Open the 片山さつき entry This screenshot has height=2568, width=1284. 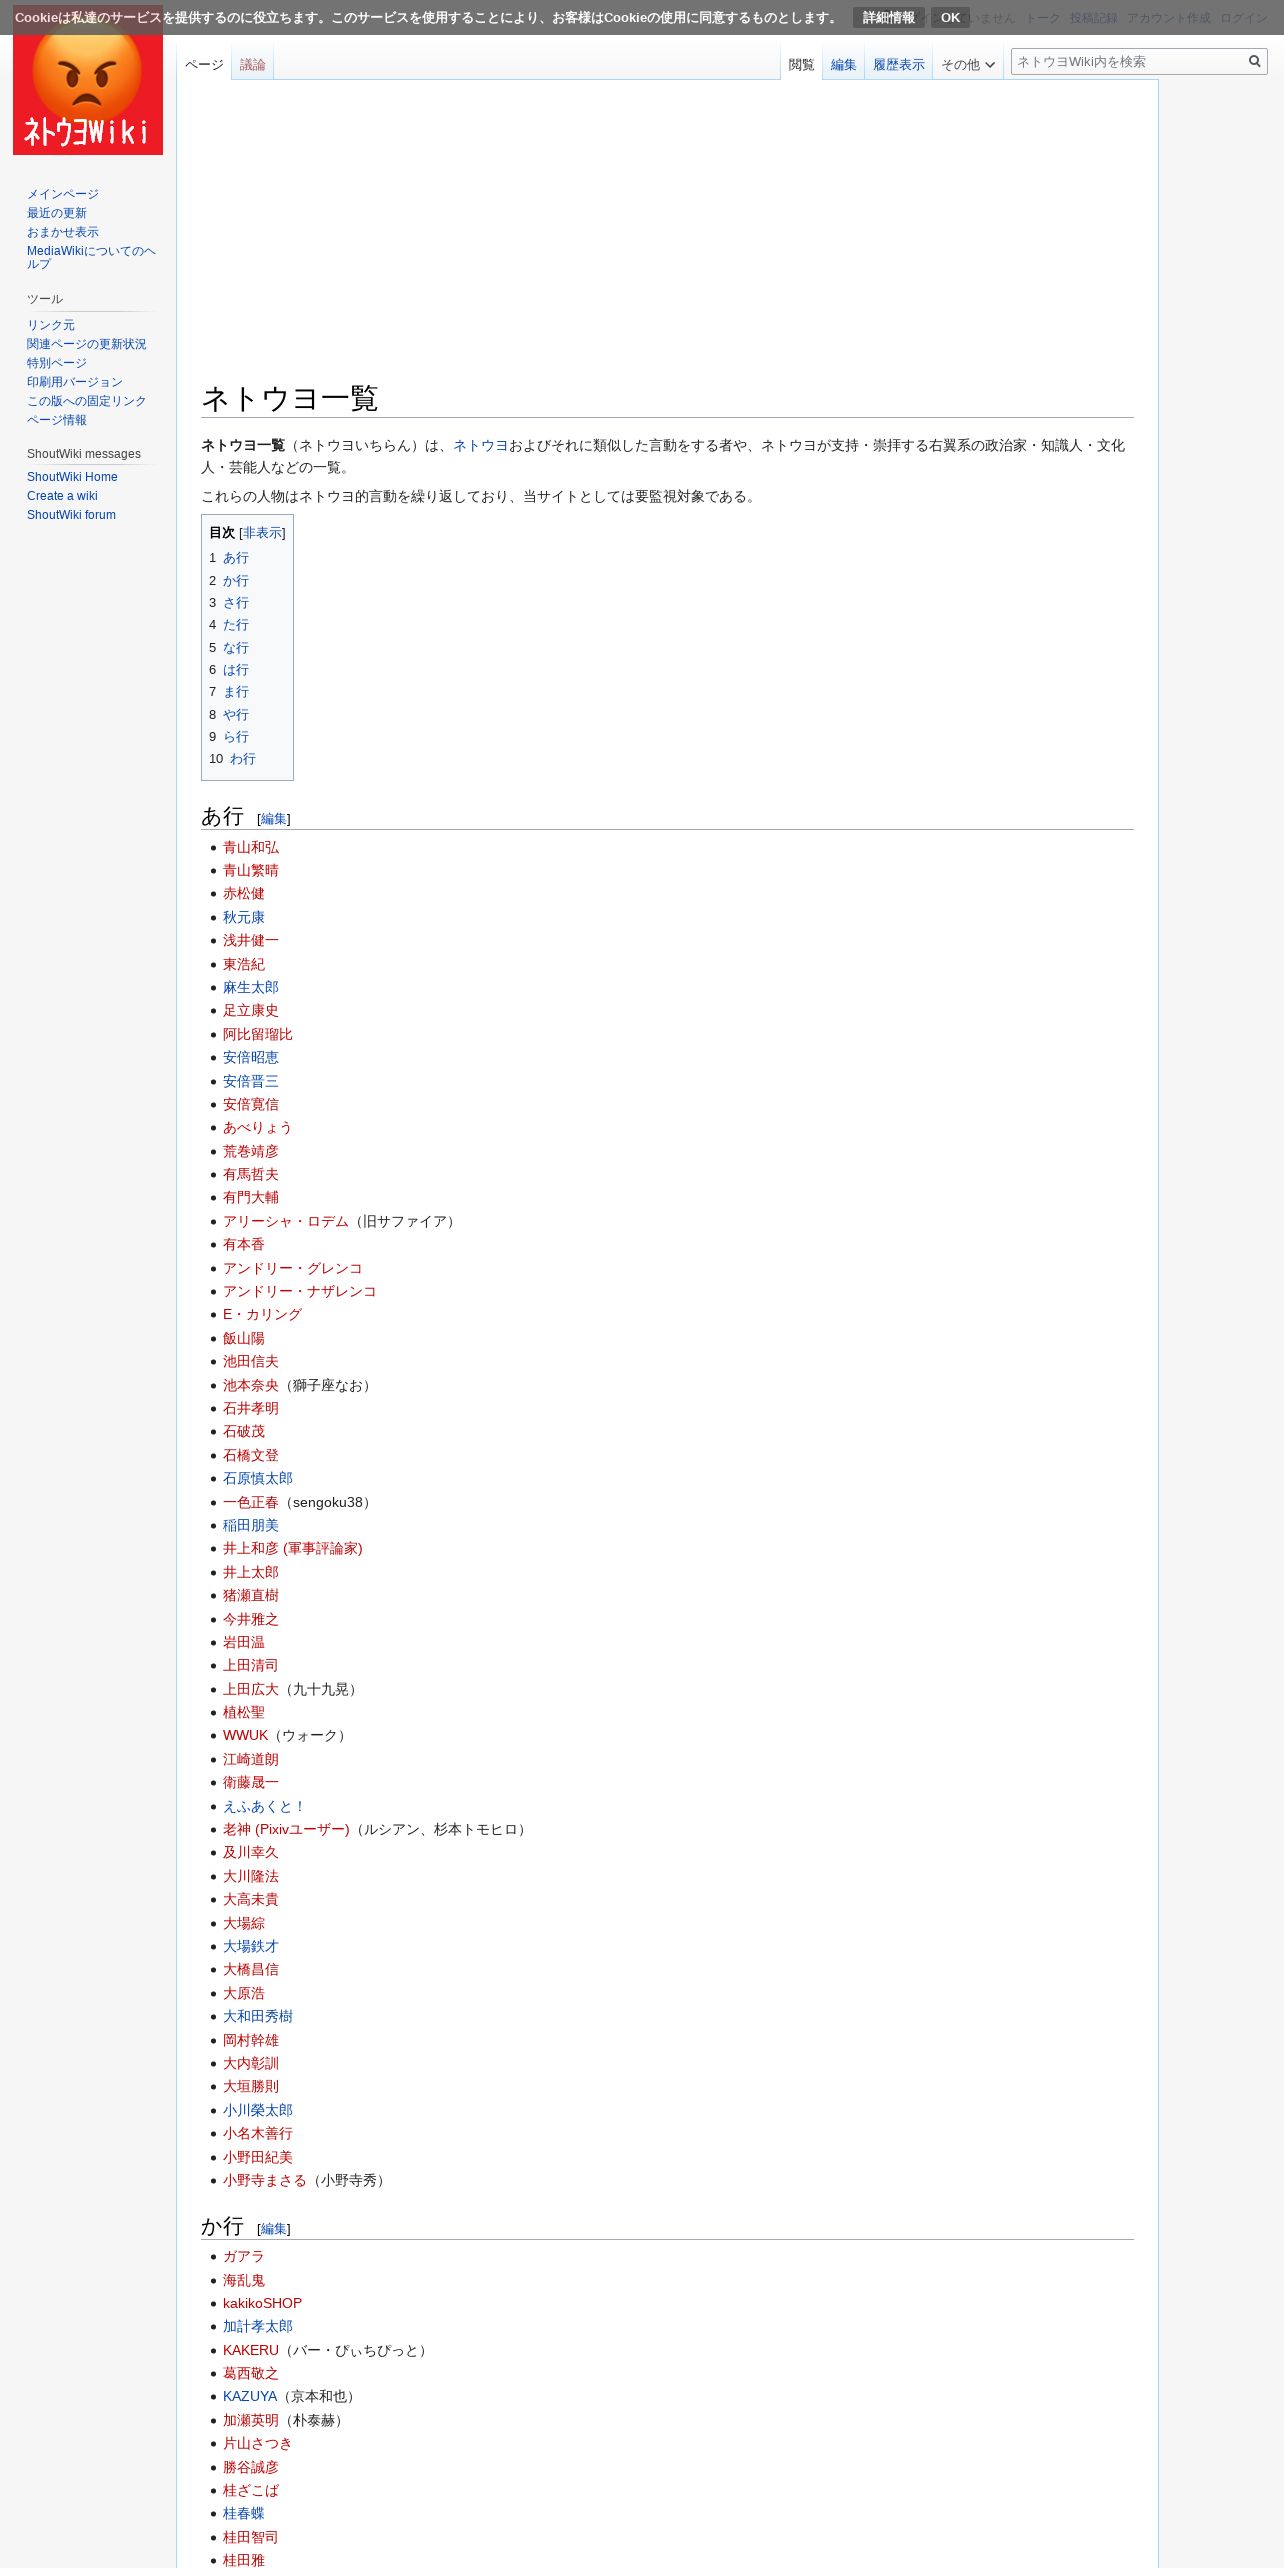[258, 2443]
